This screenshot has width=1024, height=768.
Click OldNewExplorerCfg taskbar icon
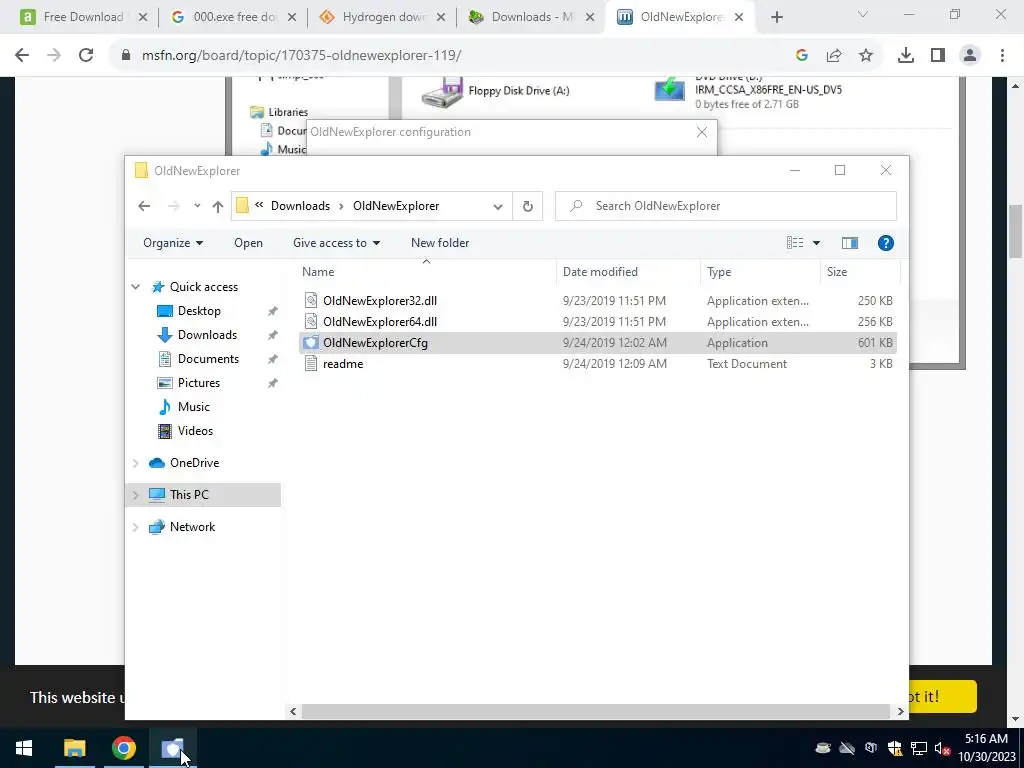[172, 748]
